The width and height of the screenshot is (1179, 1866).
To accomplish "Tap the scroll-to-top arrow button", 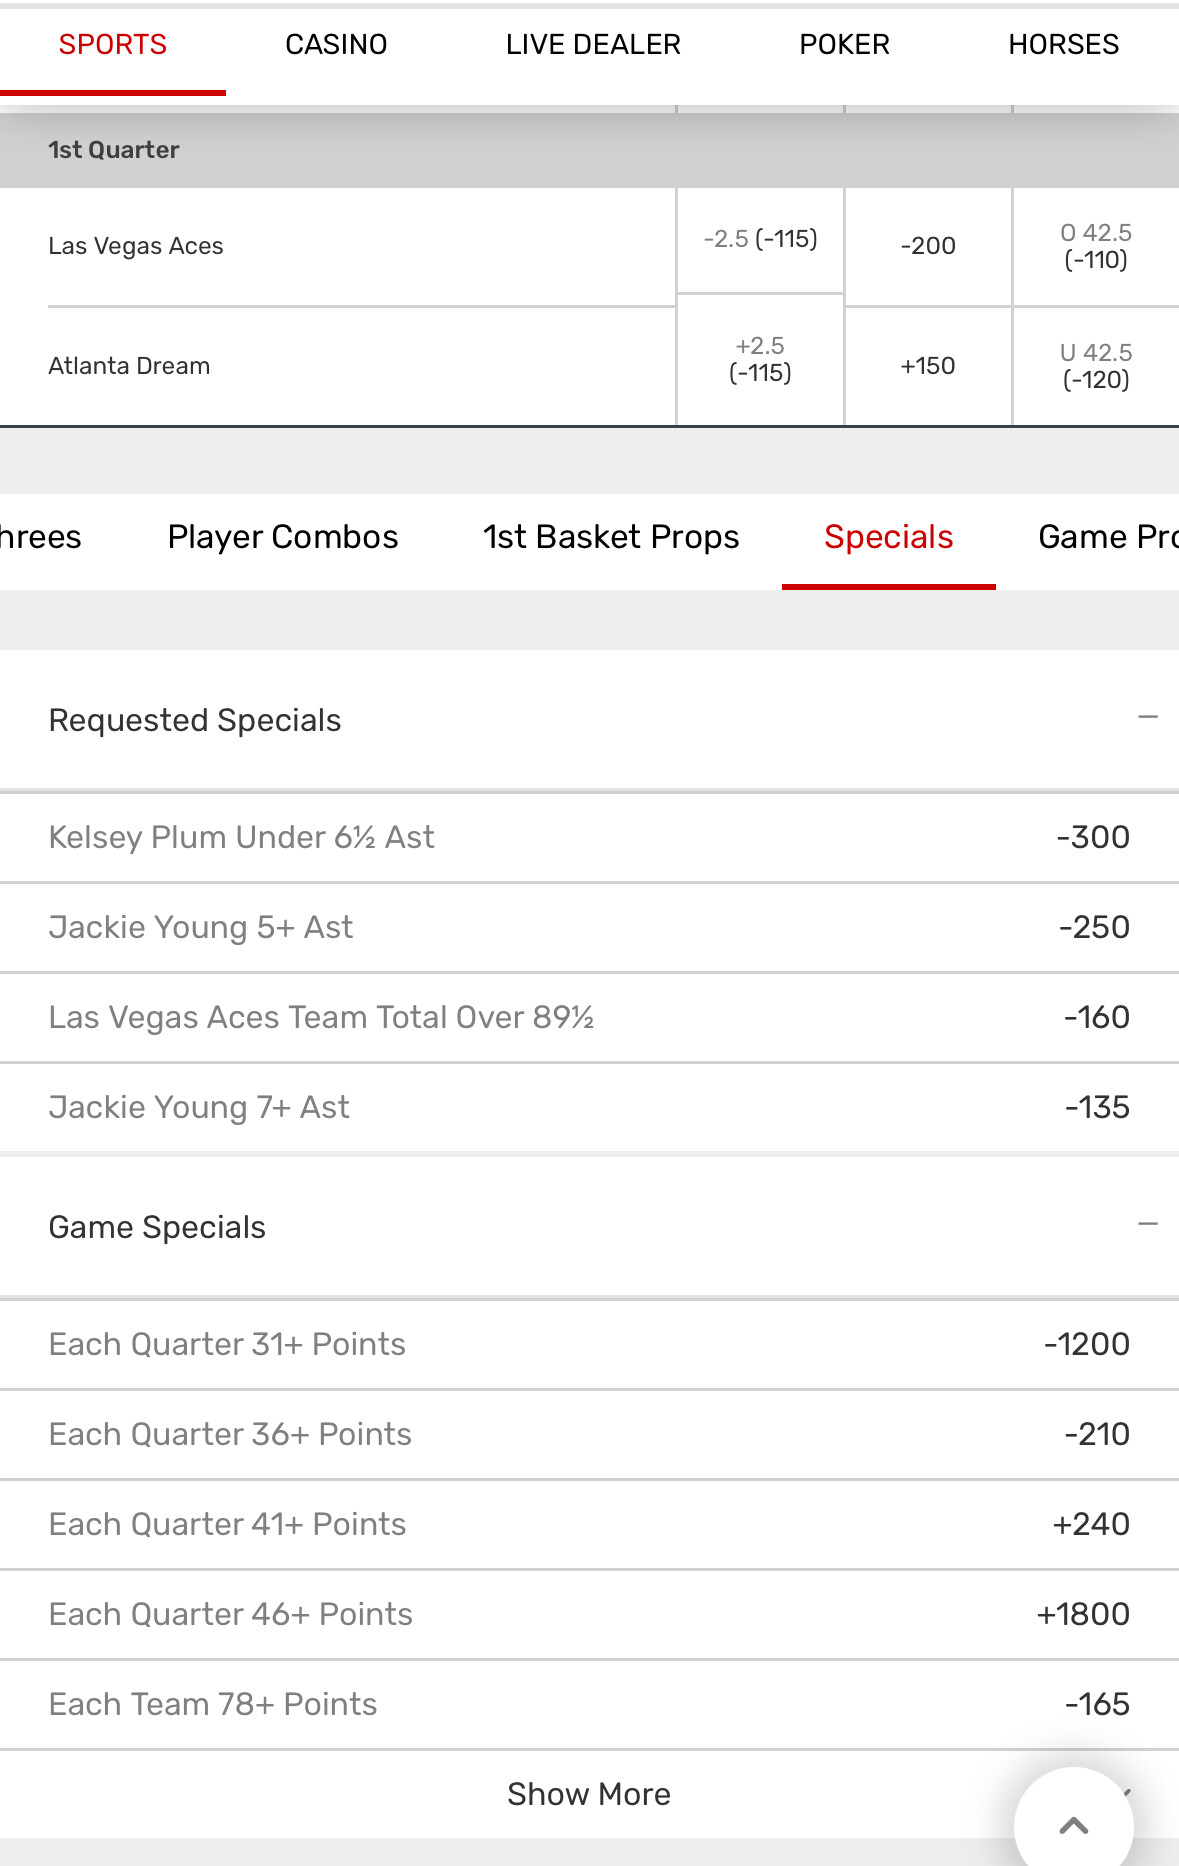I will pos(1073,1825).
